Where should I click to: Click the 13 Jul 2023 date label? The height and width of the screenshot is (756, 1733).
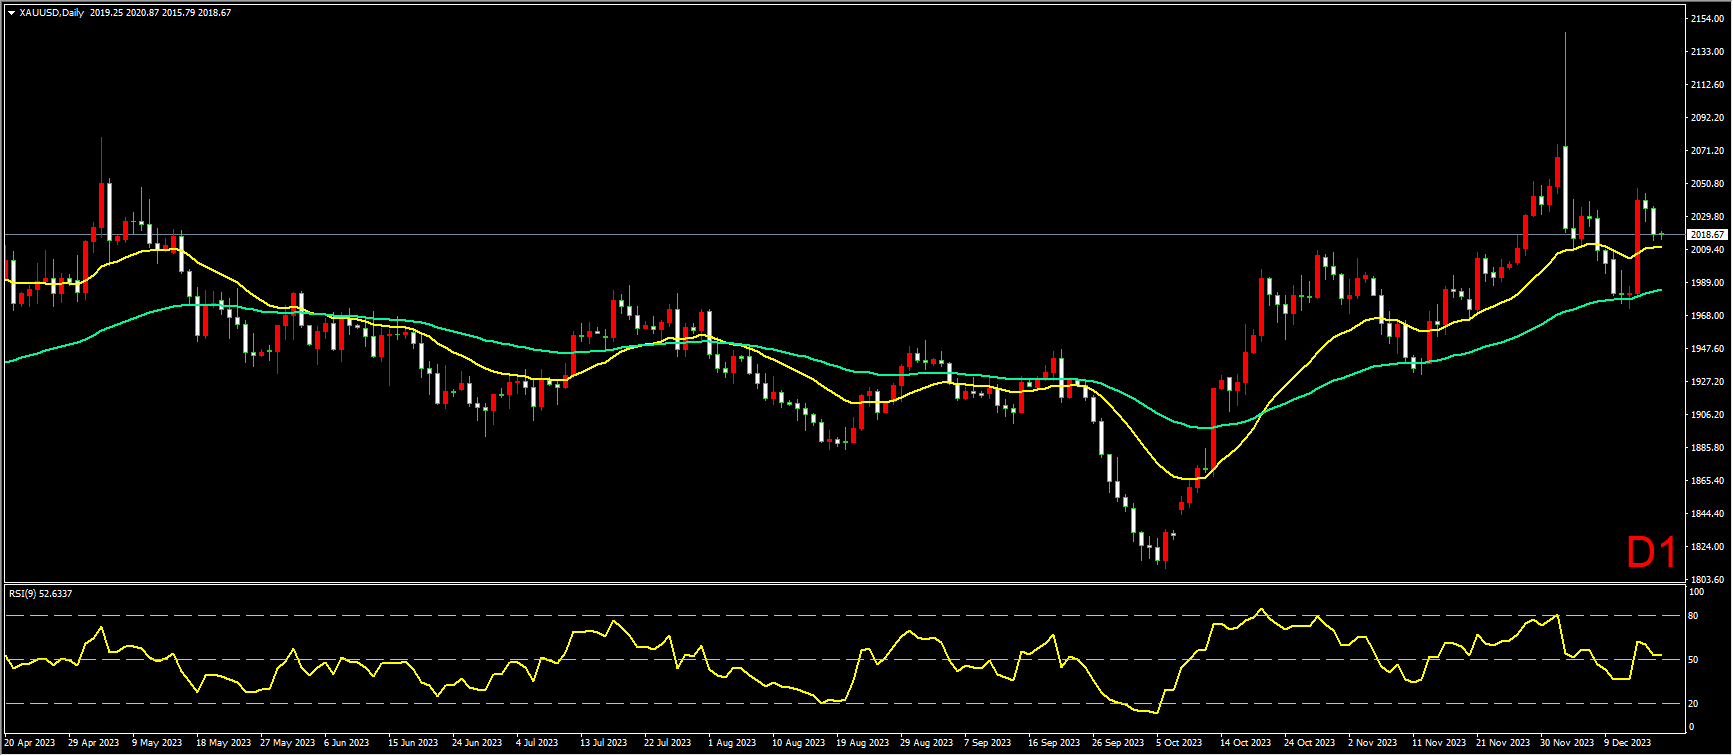pyautogui.click(x=603, y=744)
